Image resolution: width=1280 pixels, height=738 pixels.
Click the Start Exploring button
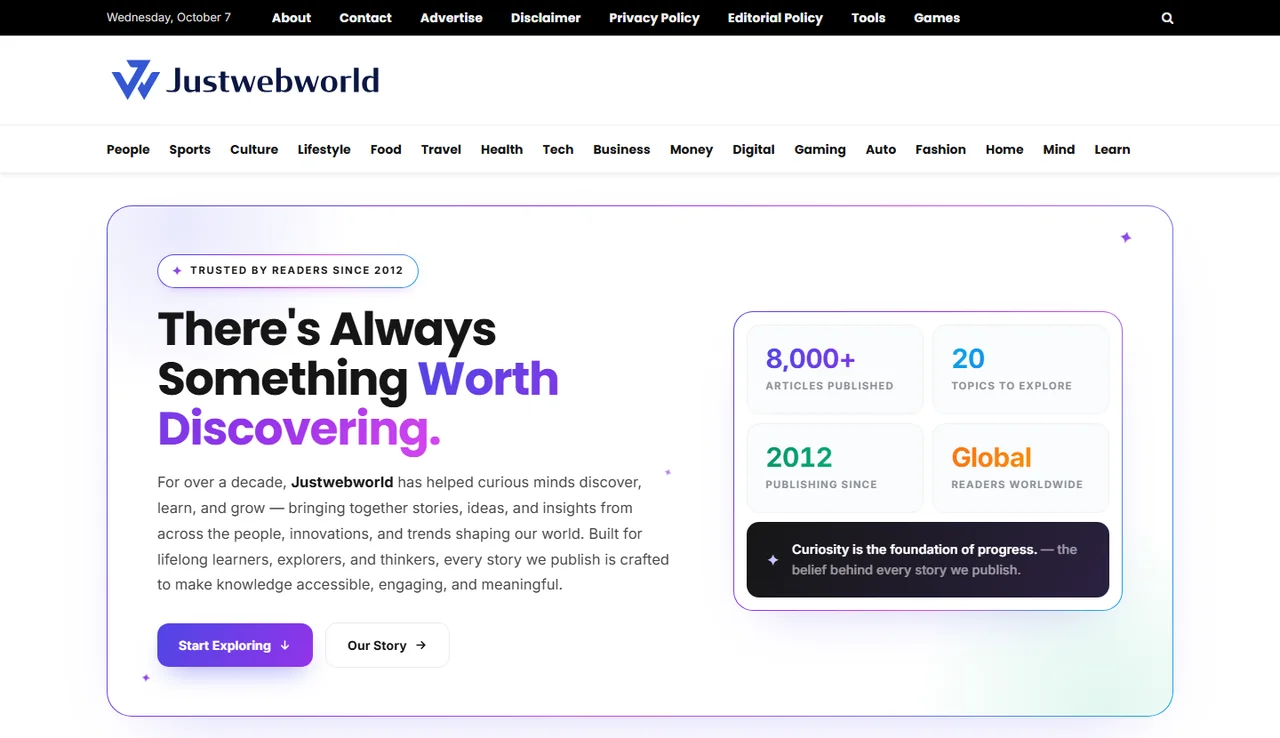(235, 645)
